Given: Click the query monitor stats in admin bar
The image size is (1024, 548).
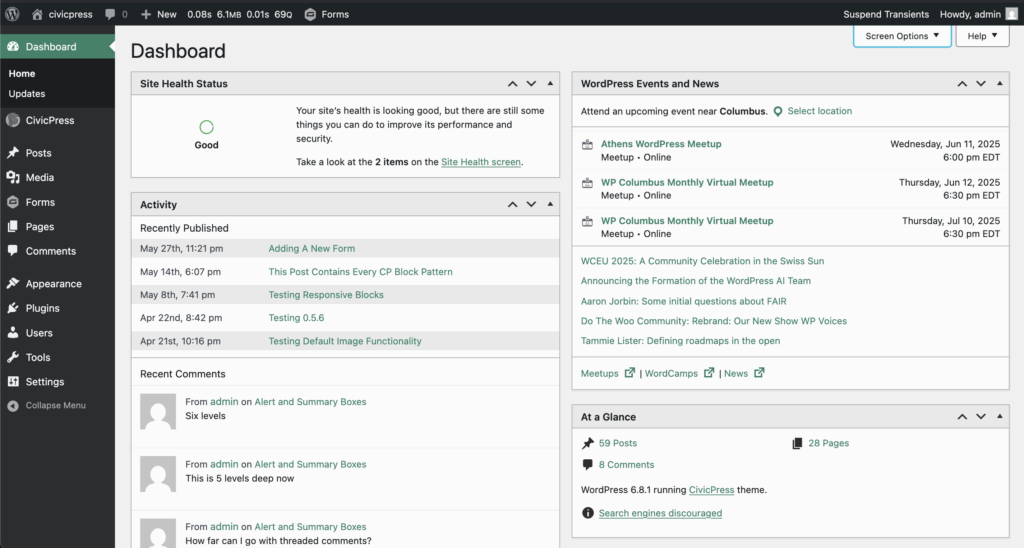Looking at the screenshot, I should (x=240, y=14).
